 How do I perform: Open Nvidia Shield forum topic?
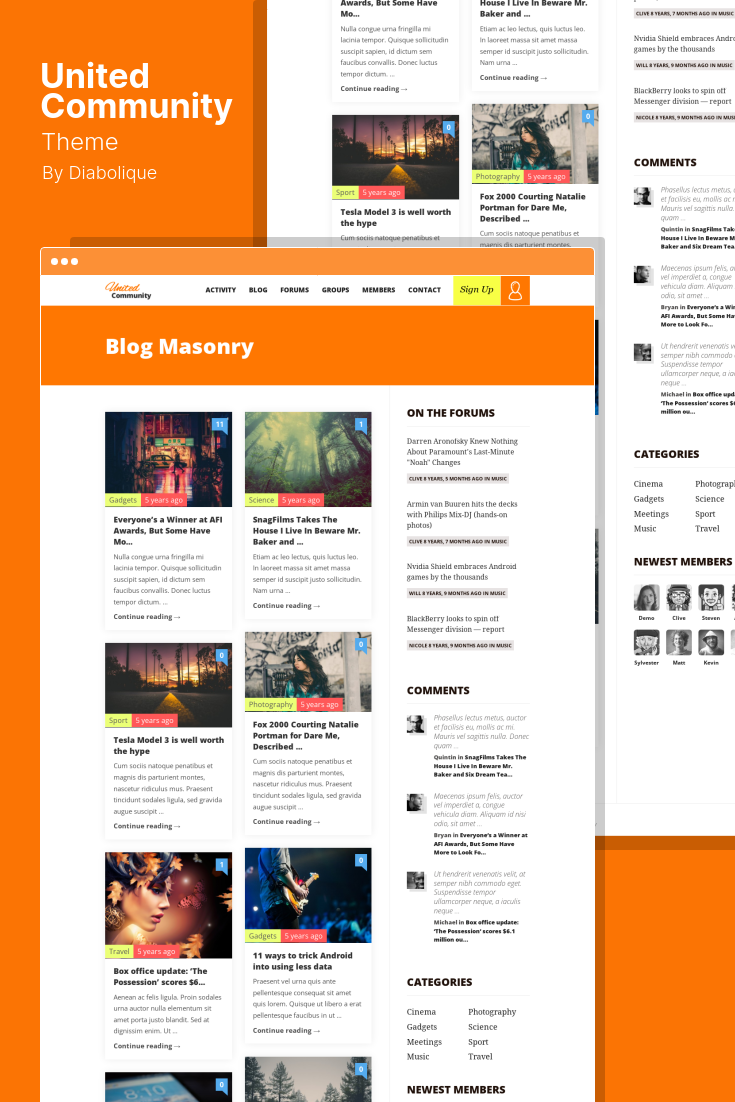point(462,571)
